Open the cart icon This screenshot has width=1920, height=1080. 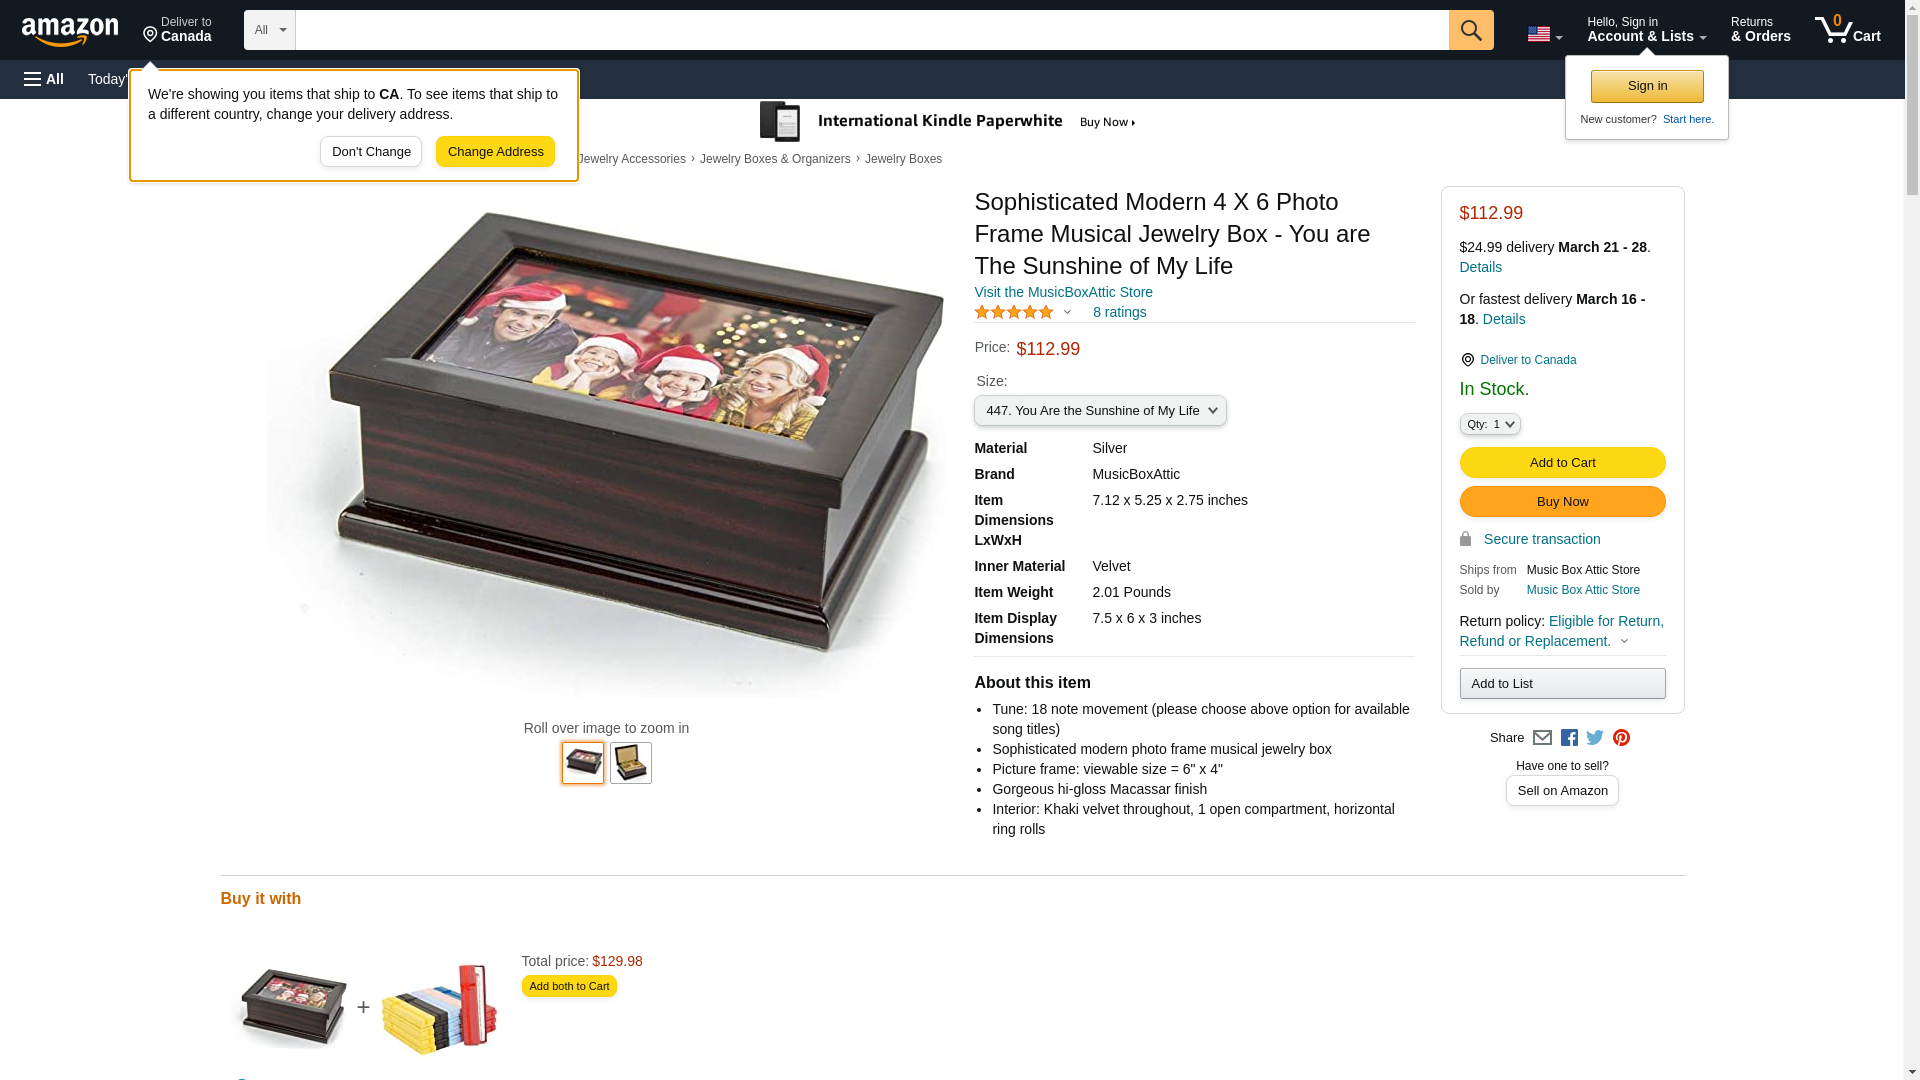pos(1847,30)
